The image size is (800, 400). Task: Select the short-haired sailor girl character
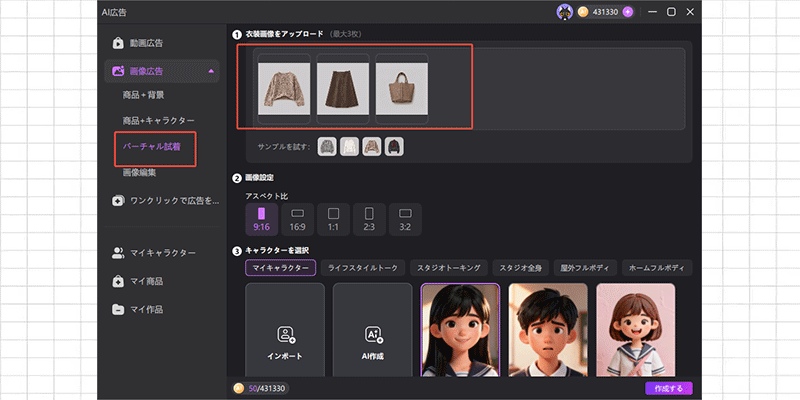click(636, 331)
